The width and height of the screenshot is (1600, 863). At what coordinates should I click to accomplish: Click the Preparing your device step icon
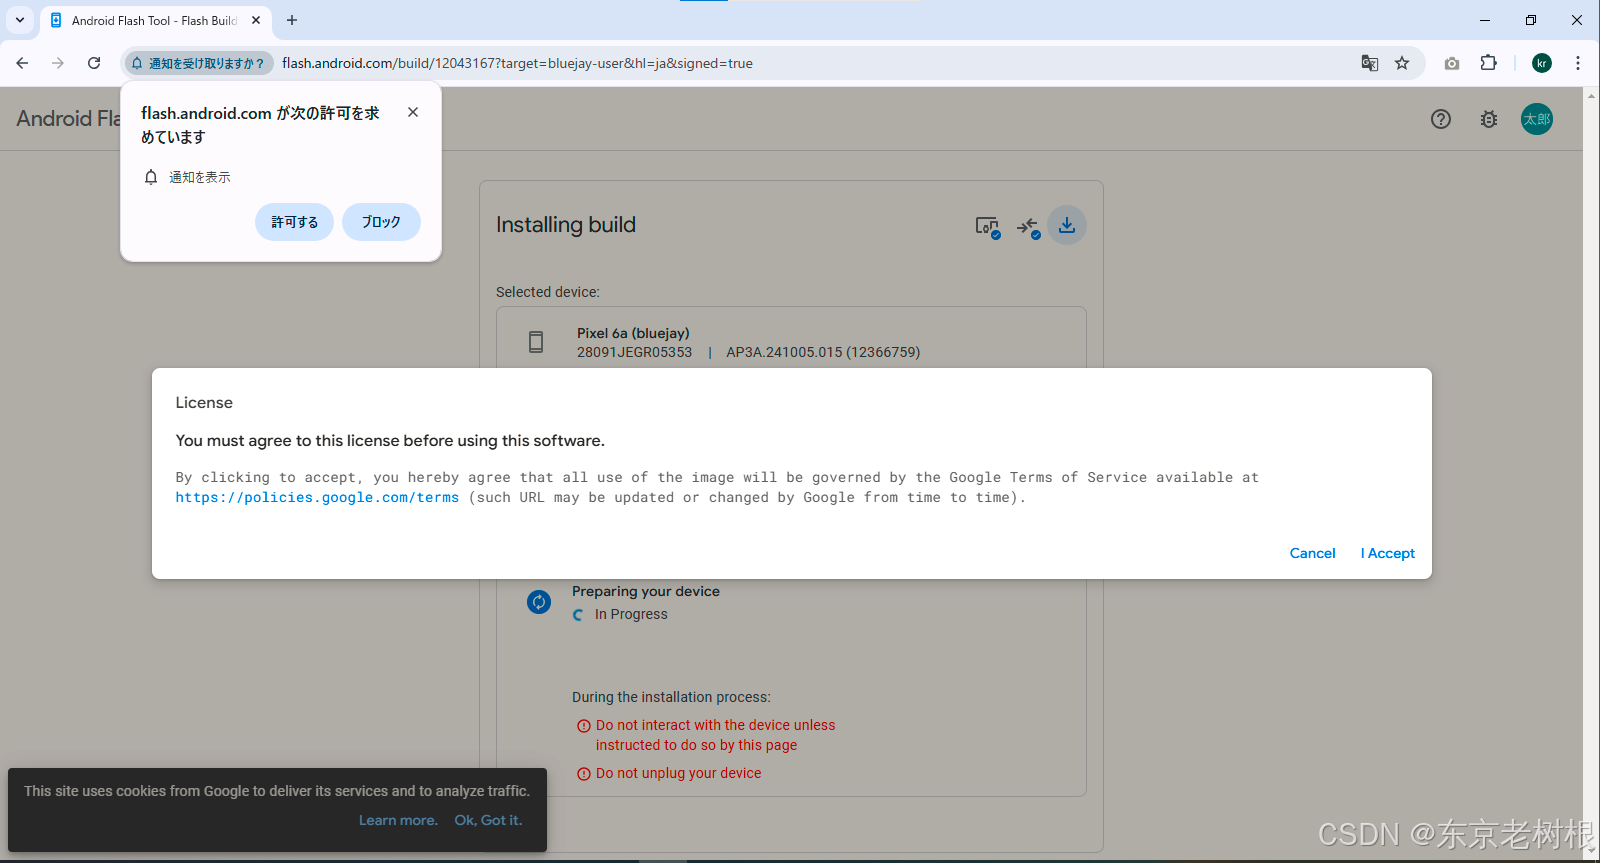[539, 602]
